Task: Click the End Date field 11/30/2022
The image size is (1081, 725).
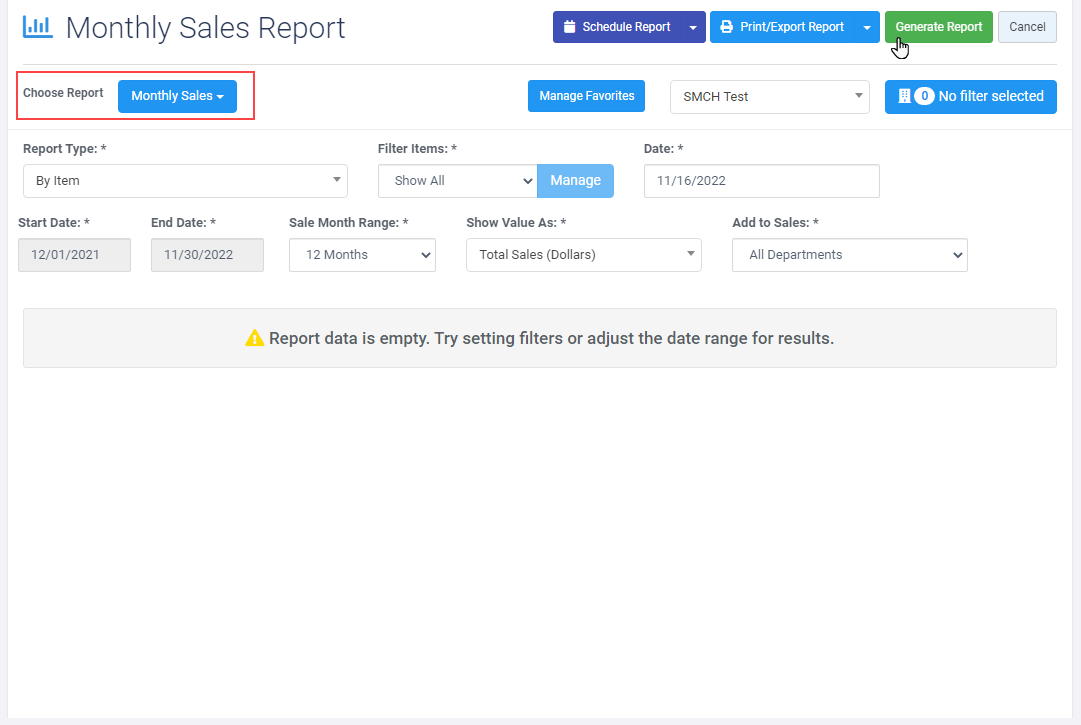Action: [208, 255]
